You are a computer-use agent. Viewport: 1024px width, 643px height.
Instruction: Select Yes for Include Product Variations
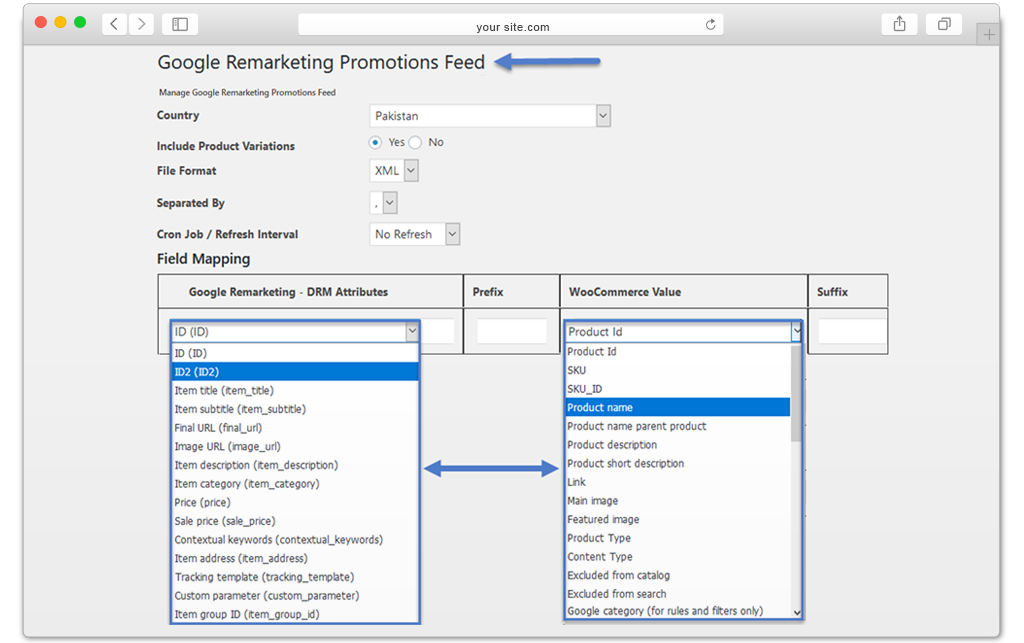coord(375,142)
